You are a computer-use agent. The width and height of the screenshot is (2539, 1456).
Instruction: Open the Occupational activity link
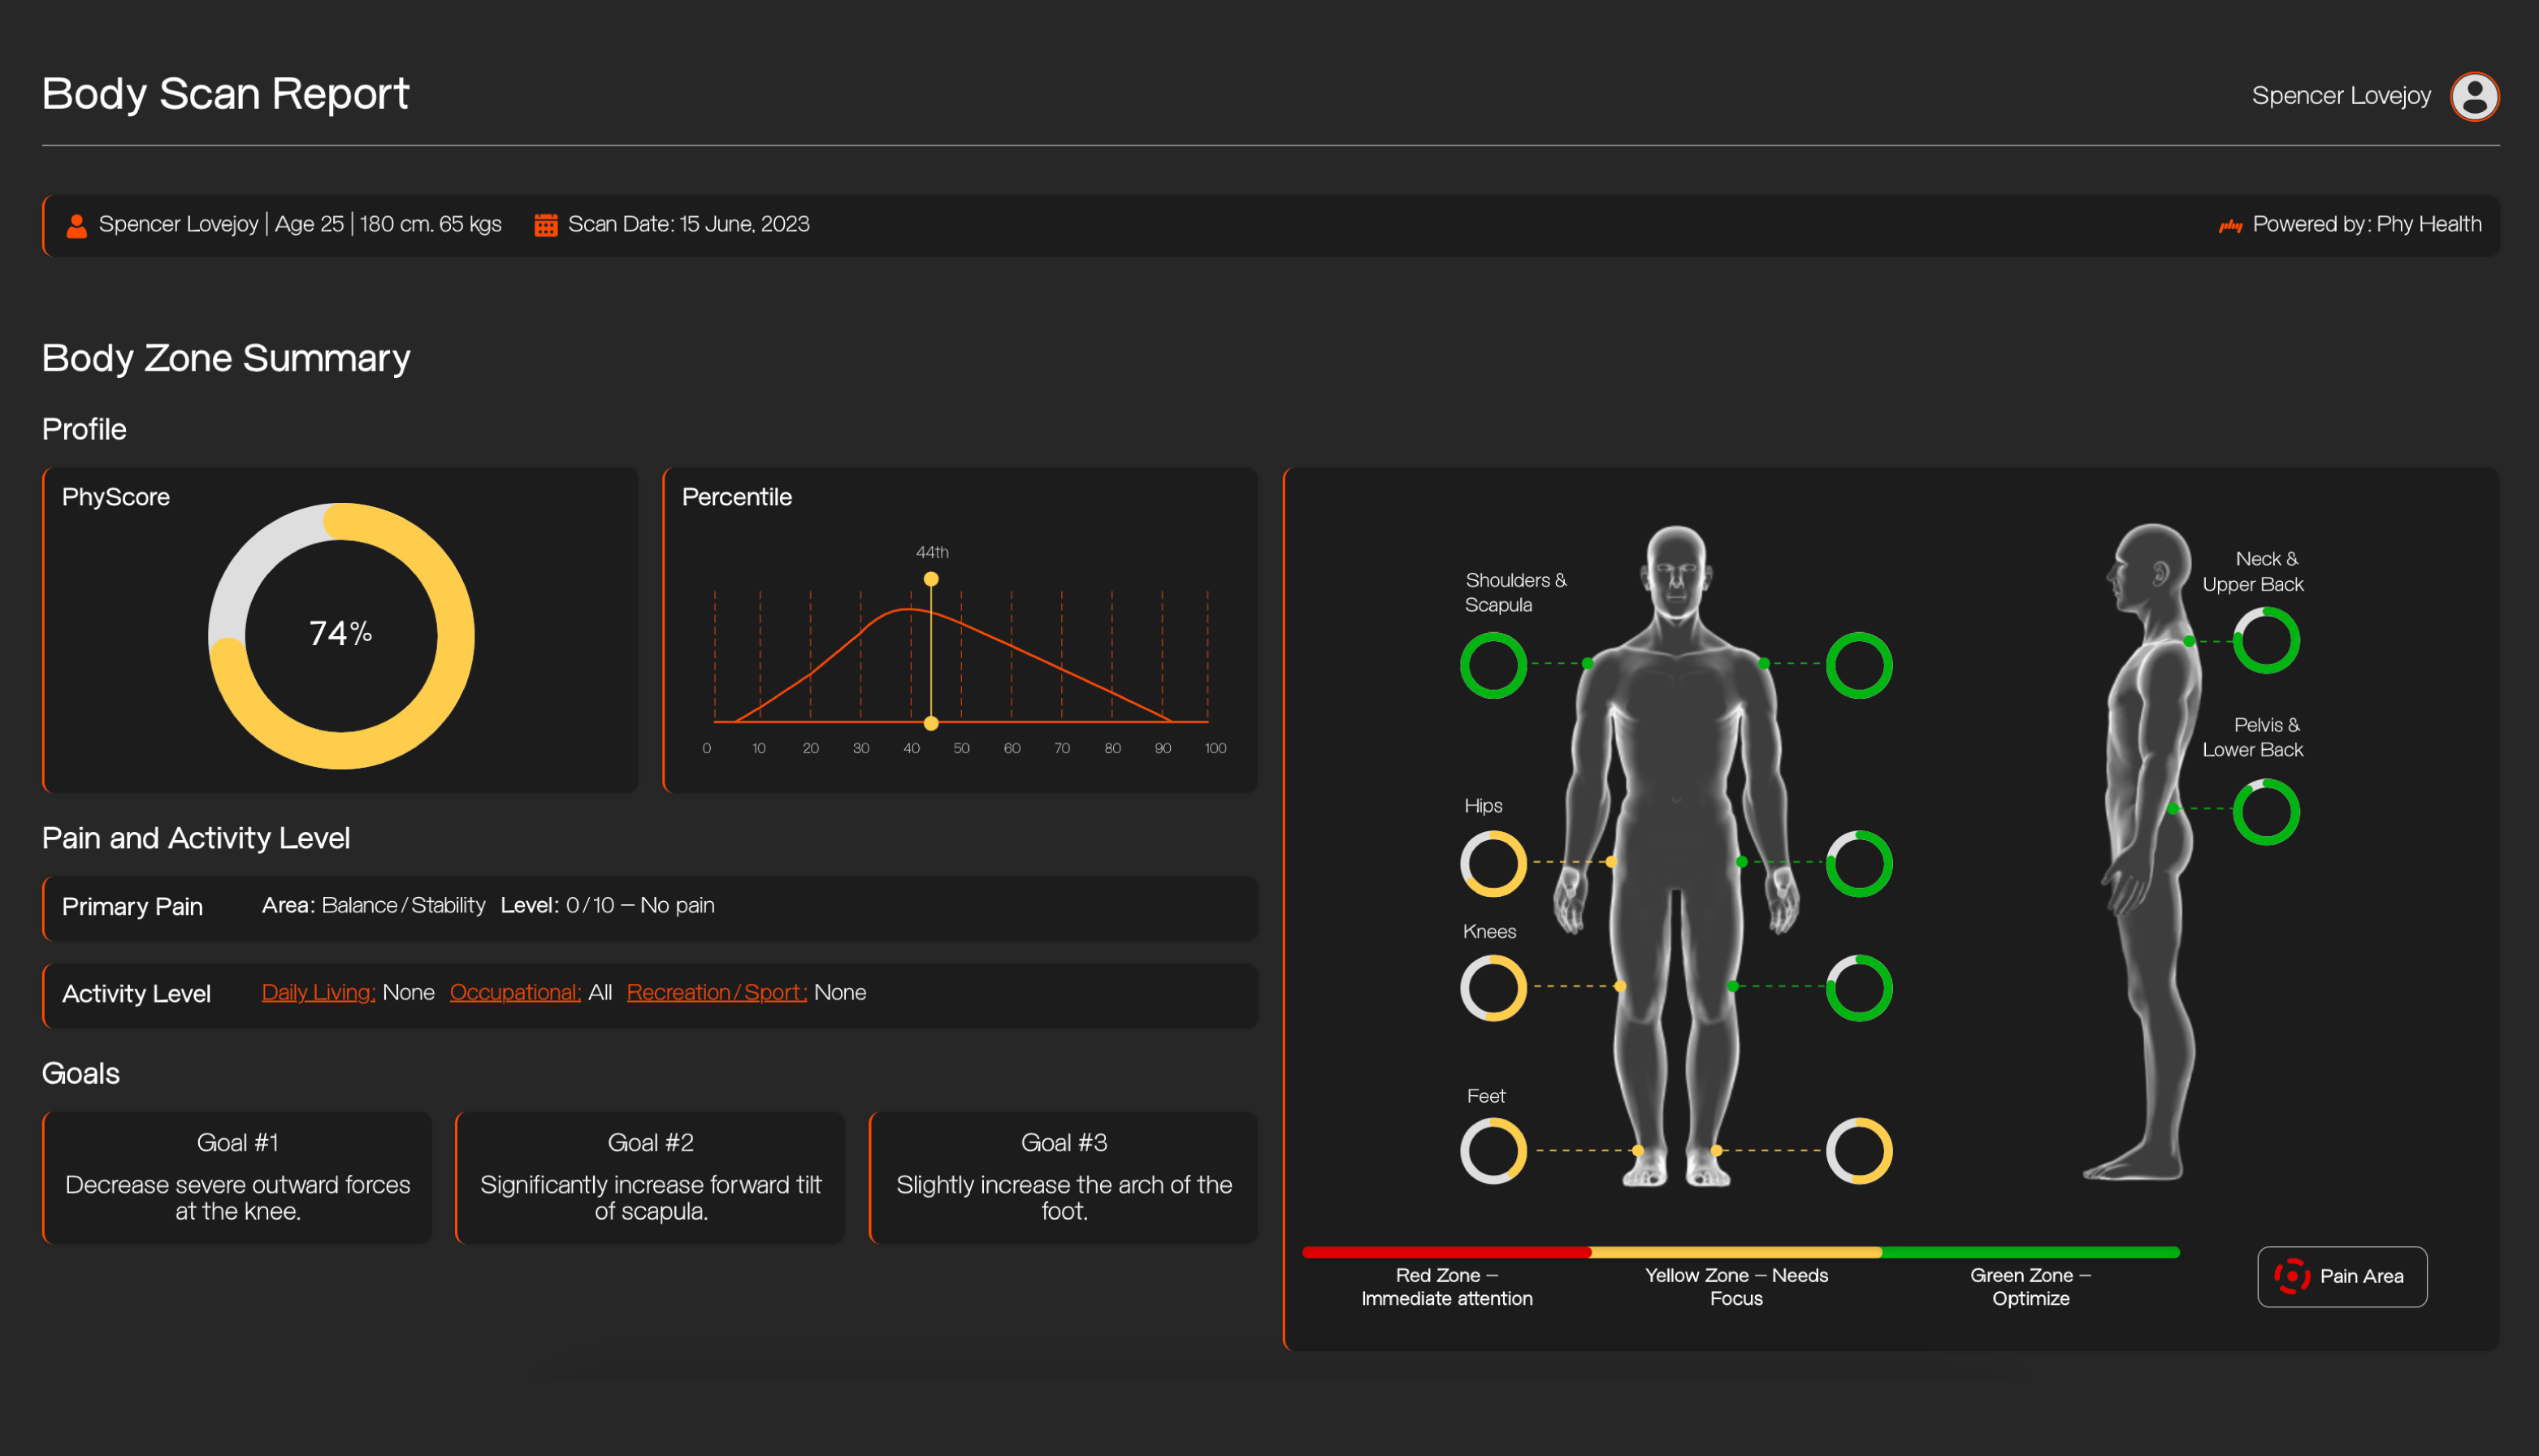click(515, 992)
